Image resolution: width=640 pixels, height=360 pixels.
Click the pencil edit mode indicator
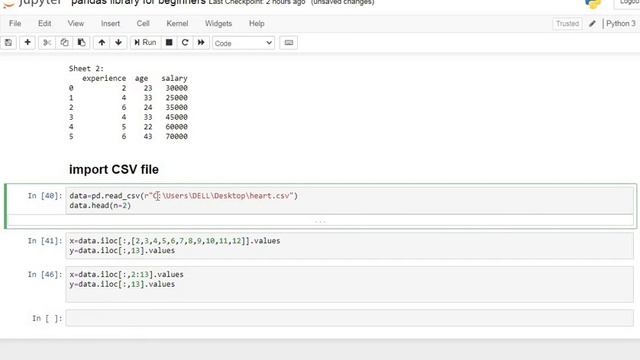592,24
